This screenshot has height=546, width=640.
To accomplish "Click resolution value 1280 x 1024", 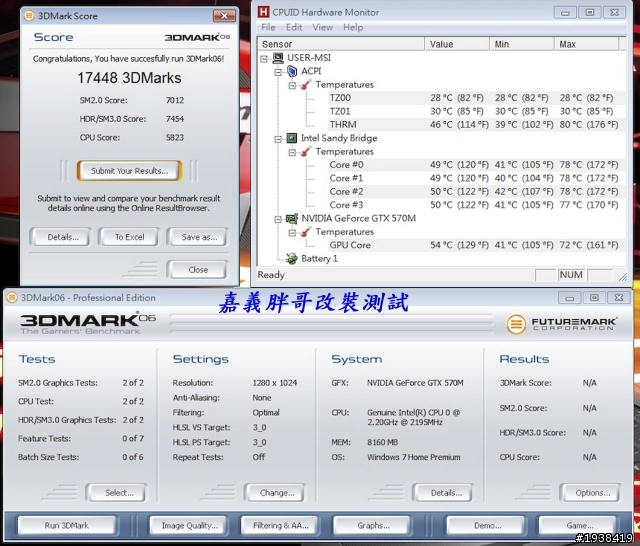I will click(x=275, y=383).
